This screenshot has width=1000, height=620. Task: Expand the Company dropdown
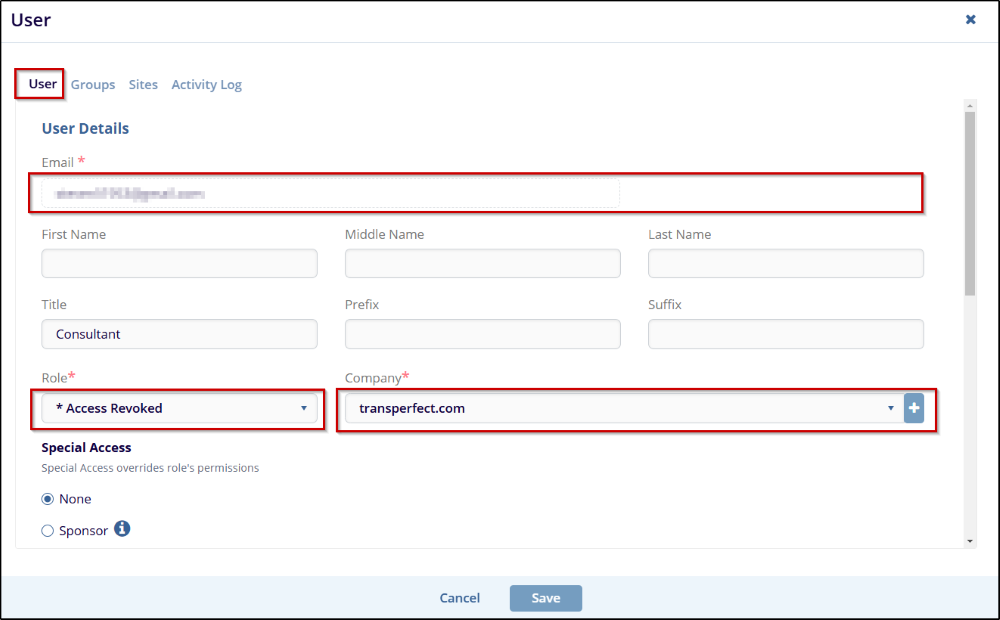click(620, 408)
